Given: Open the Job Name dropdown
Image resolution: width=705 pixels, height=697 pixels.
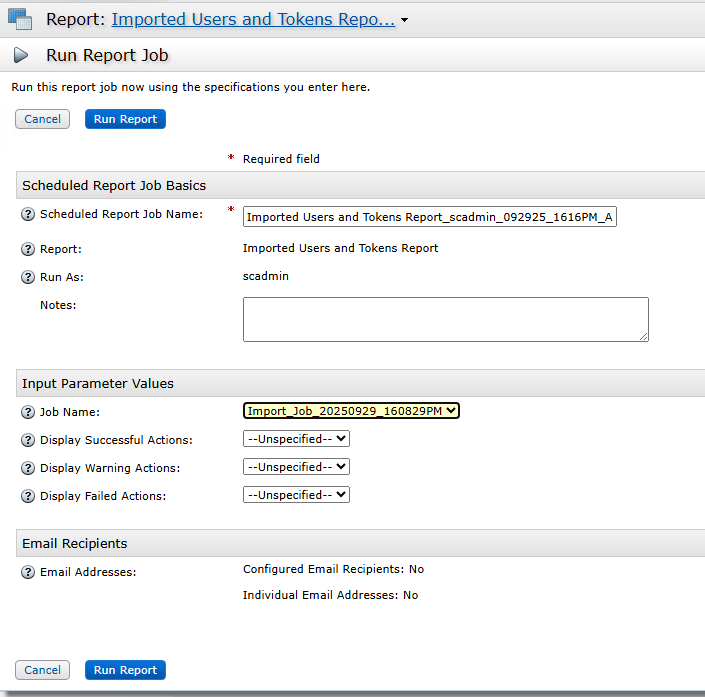Looking at the screenshot, I should (351, 410).
